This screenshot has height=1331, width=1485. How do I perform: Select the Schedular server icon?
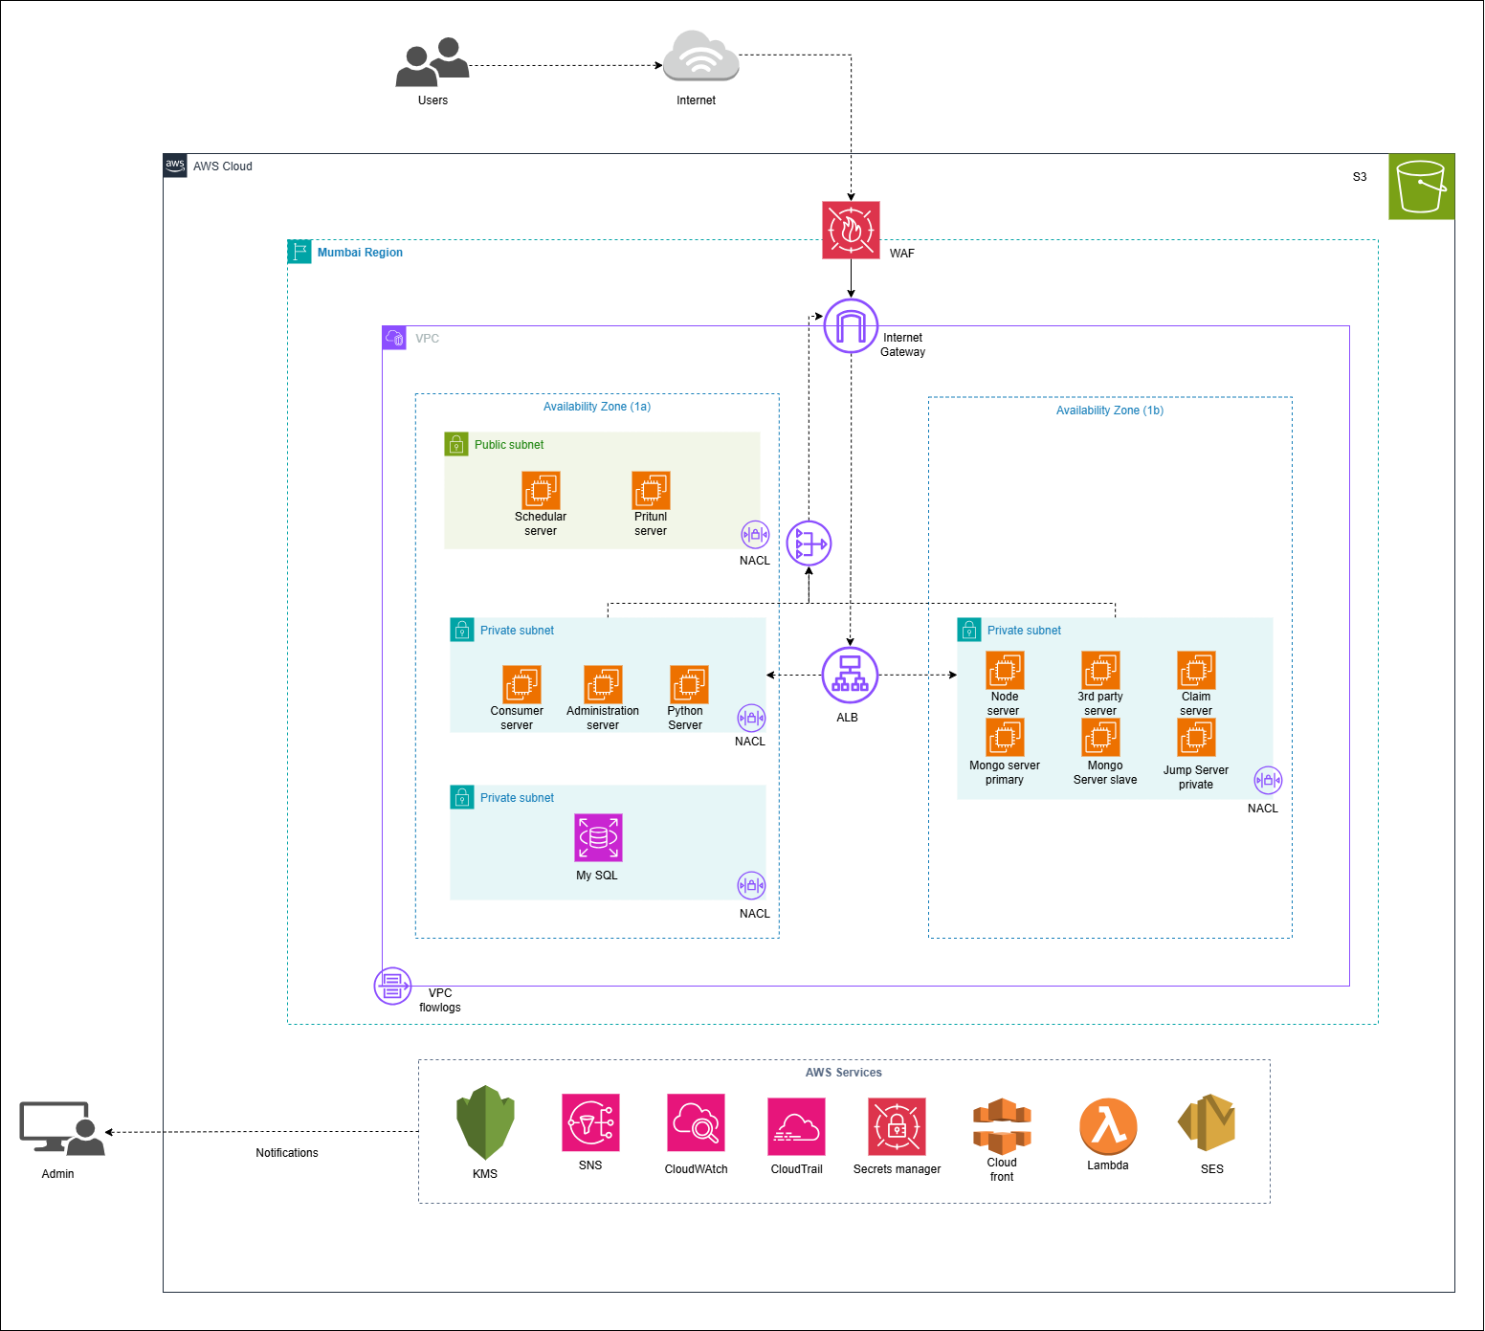coord(541,491)
